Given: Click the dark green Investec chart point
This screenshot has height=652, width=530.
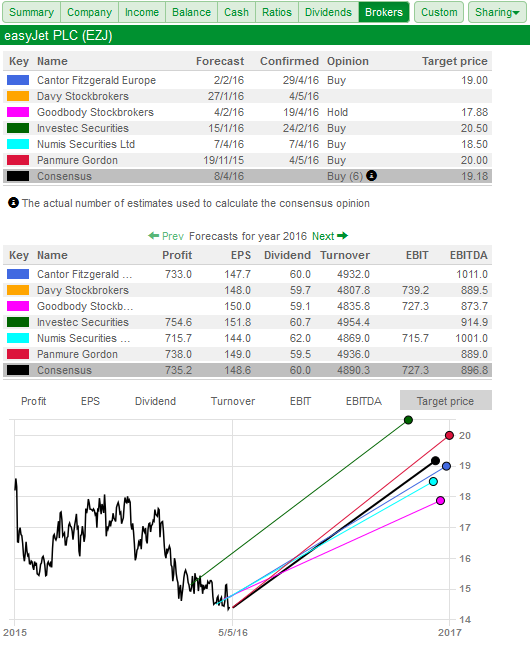Looking at the screenshot, I should click(x=408, y=420).
